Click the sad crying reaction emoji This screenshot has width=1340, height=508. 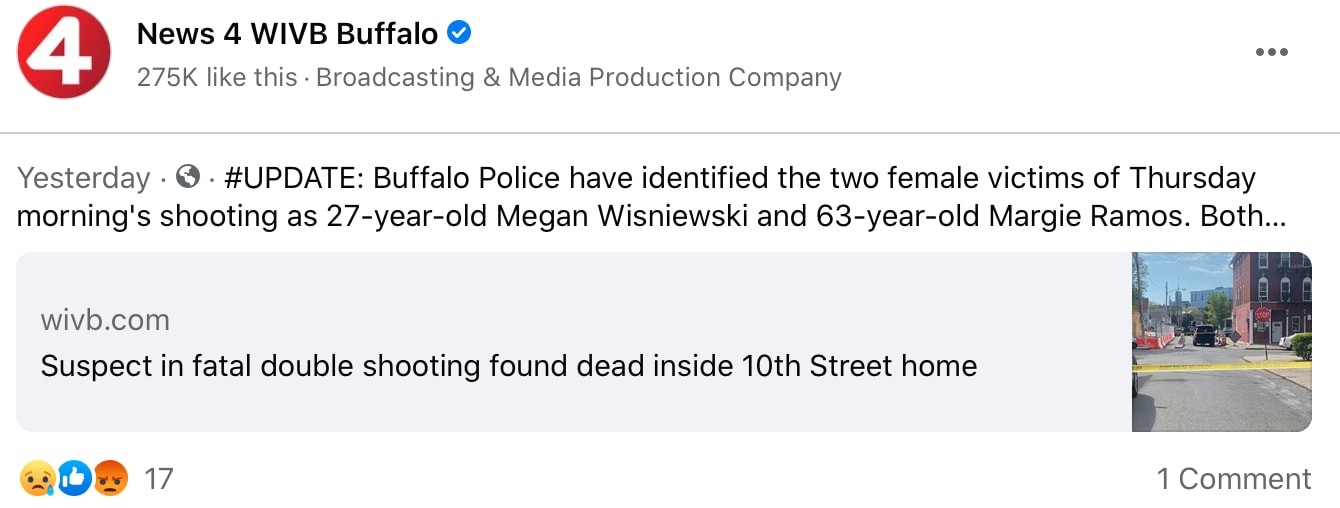[x=35, y=479]
